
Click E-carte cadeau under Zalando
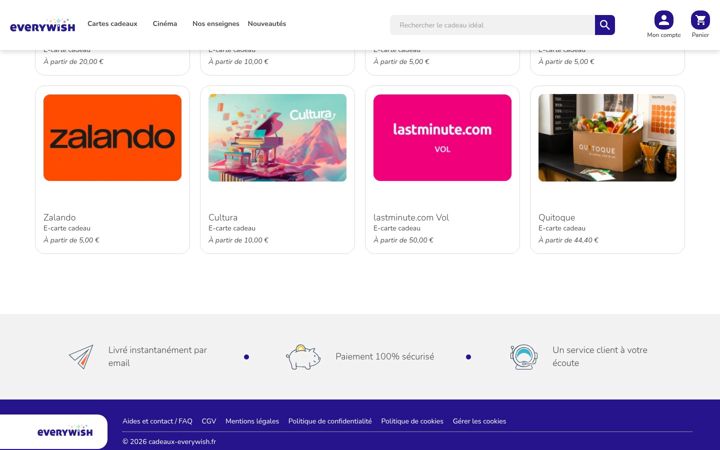(67, 228)
